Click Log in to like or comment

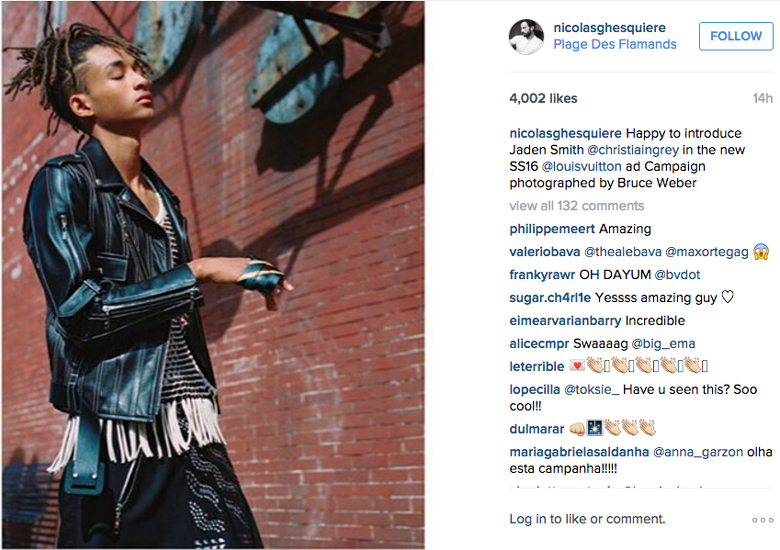(x=587, y=519)
